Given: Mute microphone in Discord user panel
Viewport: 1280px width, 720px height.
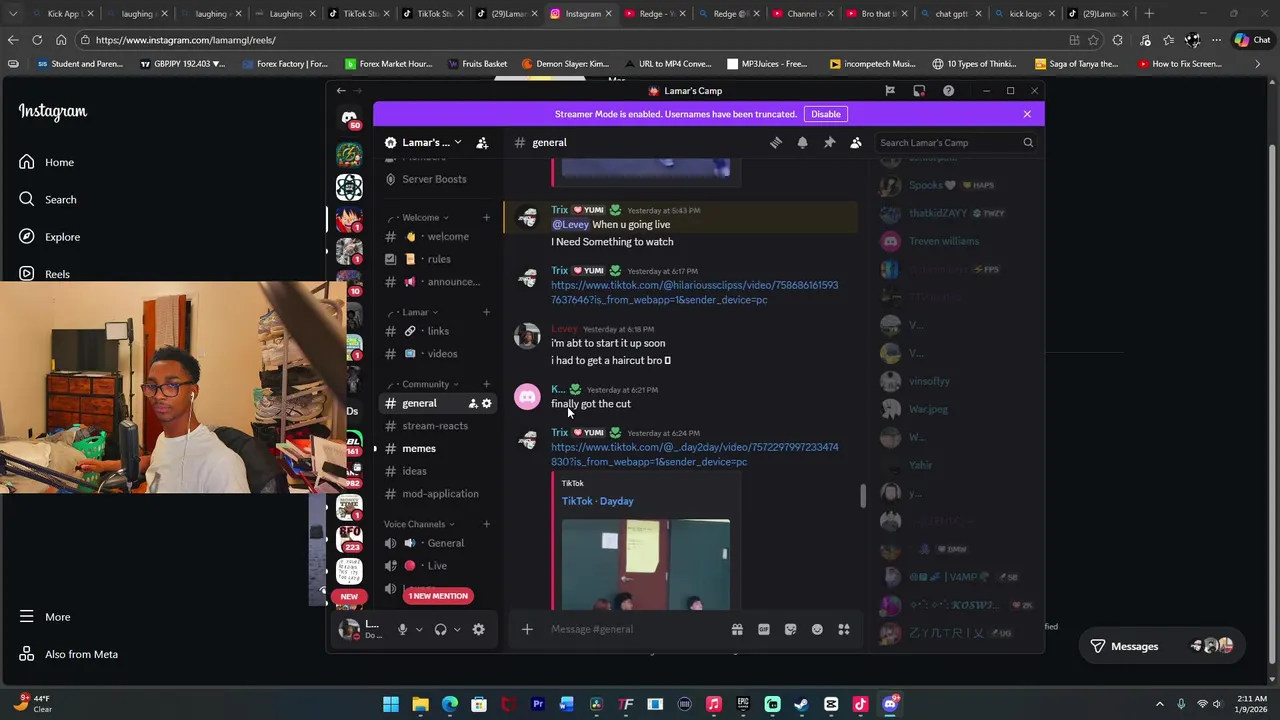Looking at the screenshot, I should [x=402, y=629].
